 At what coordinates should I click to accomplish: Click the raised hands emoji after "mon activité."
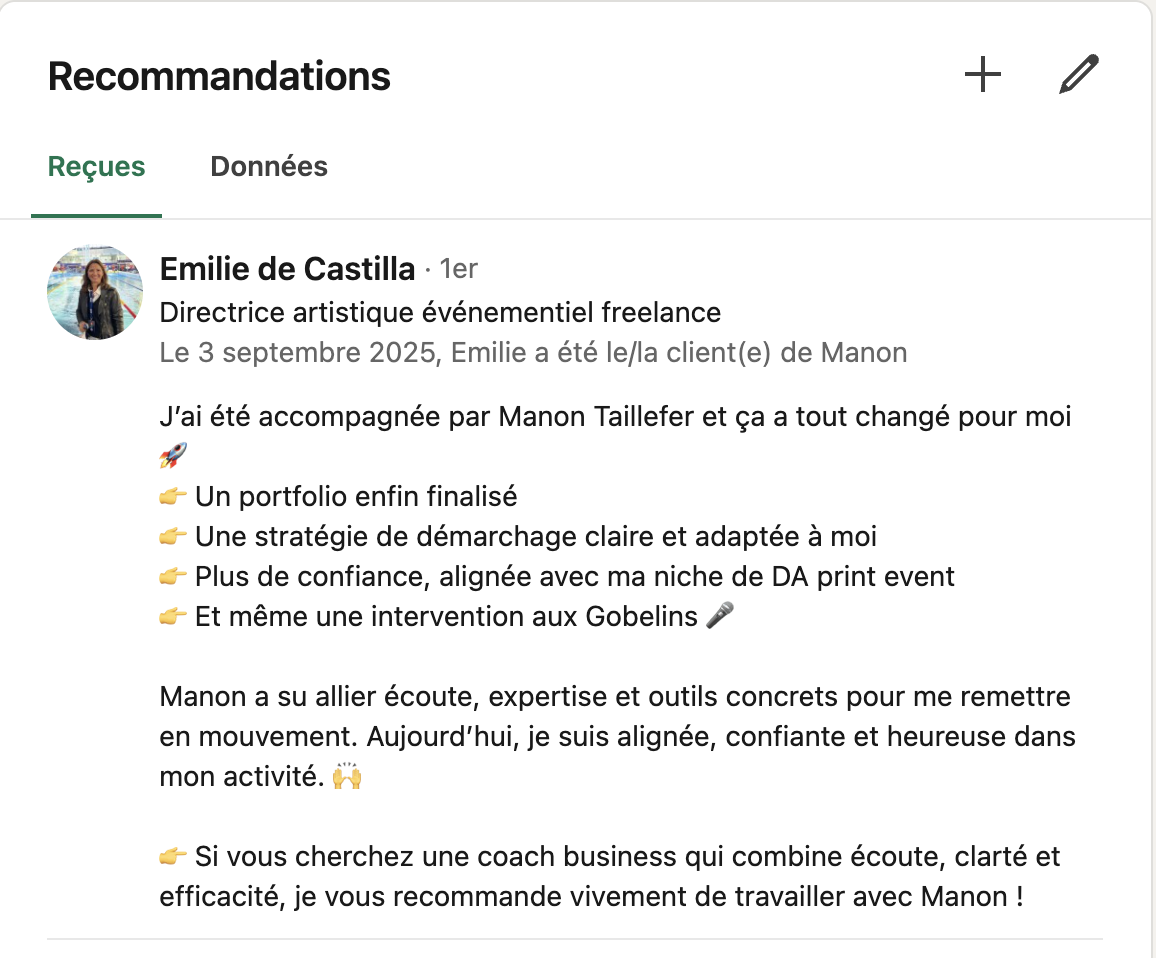pos(346,777)
